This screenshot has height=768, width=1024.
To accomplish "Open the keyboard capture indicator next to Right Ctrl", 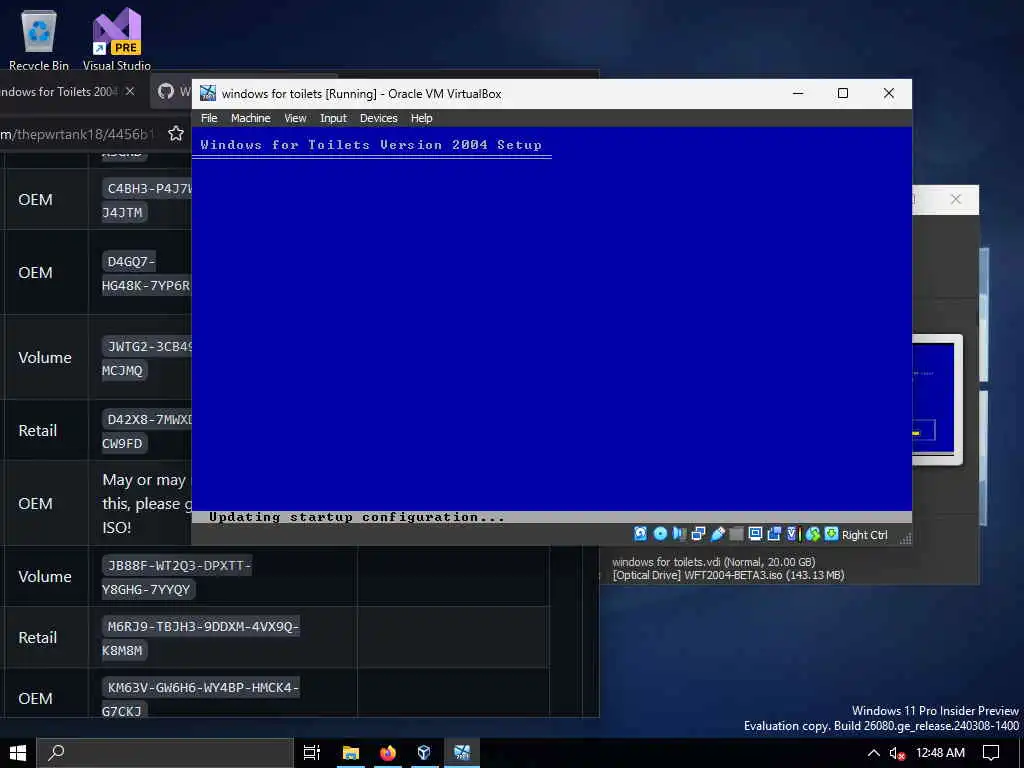I will (831, 534).
